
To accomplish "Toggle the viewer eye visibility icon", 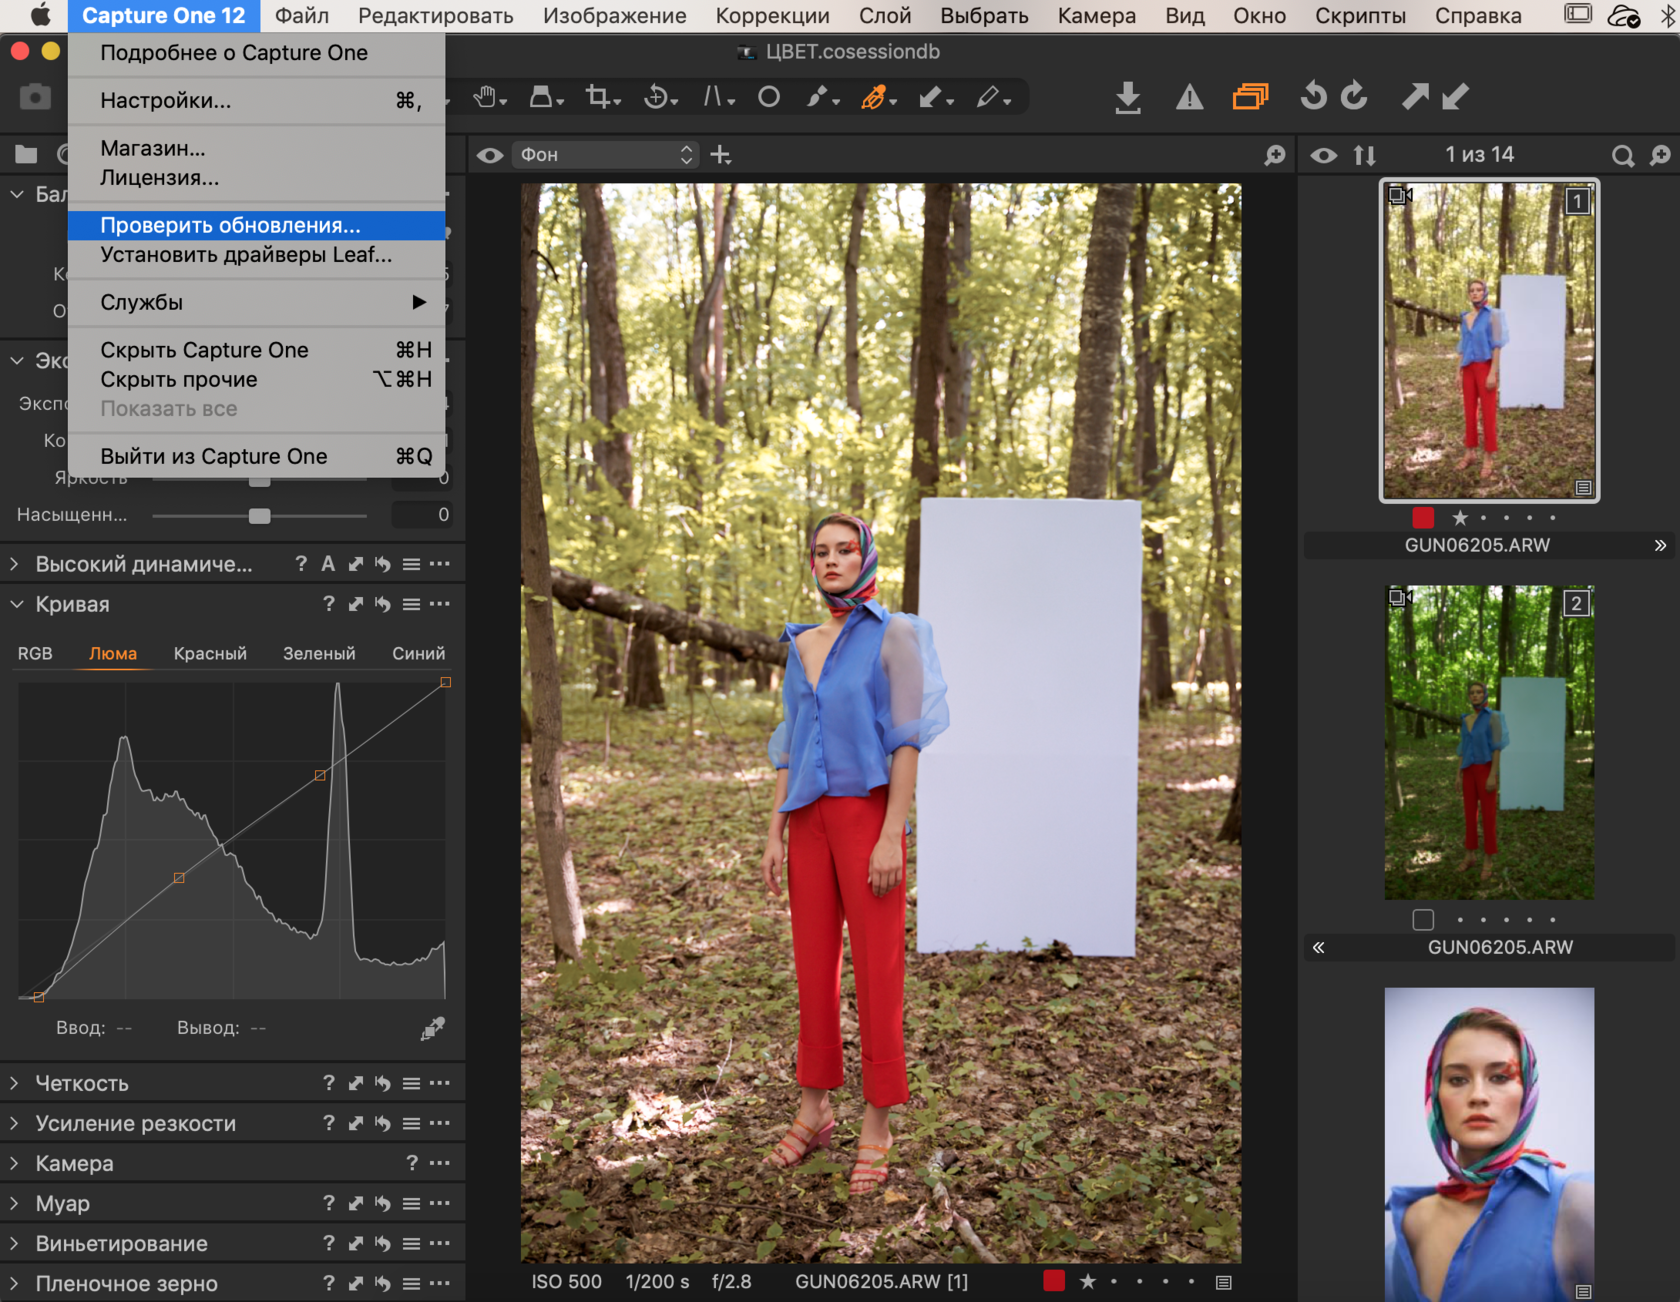I will click(490, 155).
